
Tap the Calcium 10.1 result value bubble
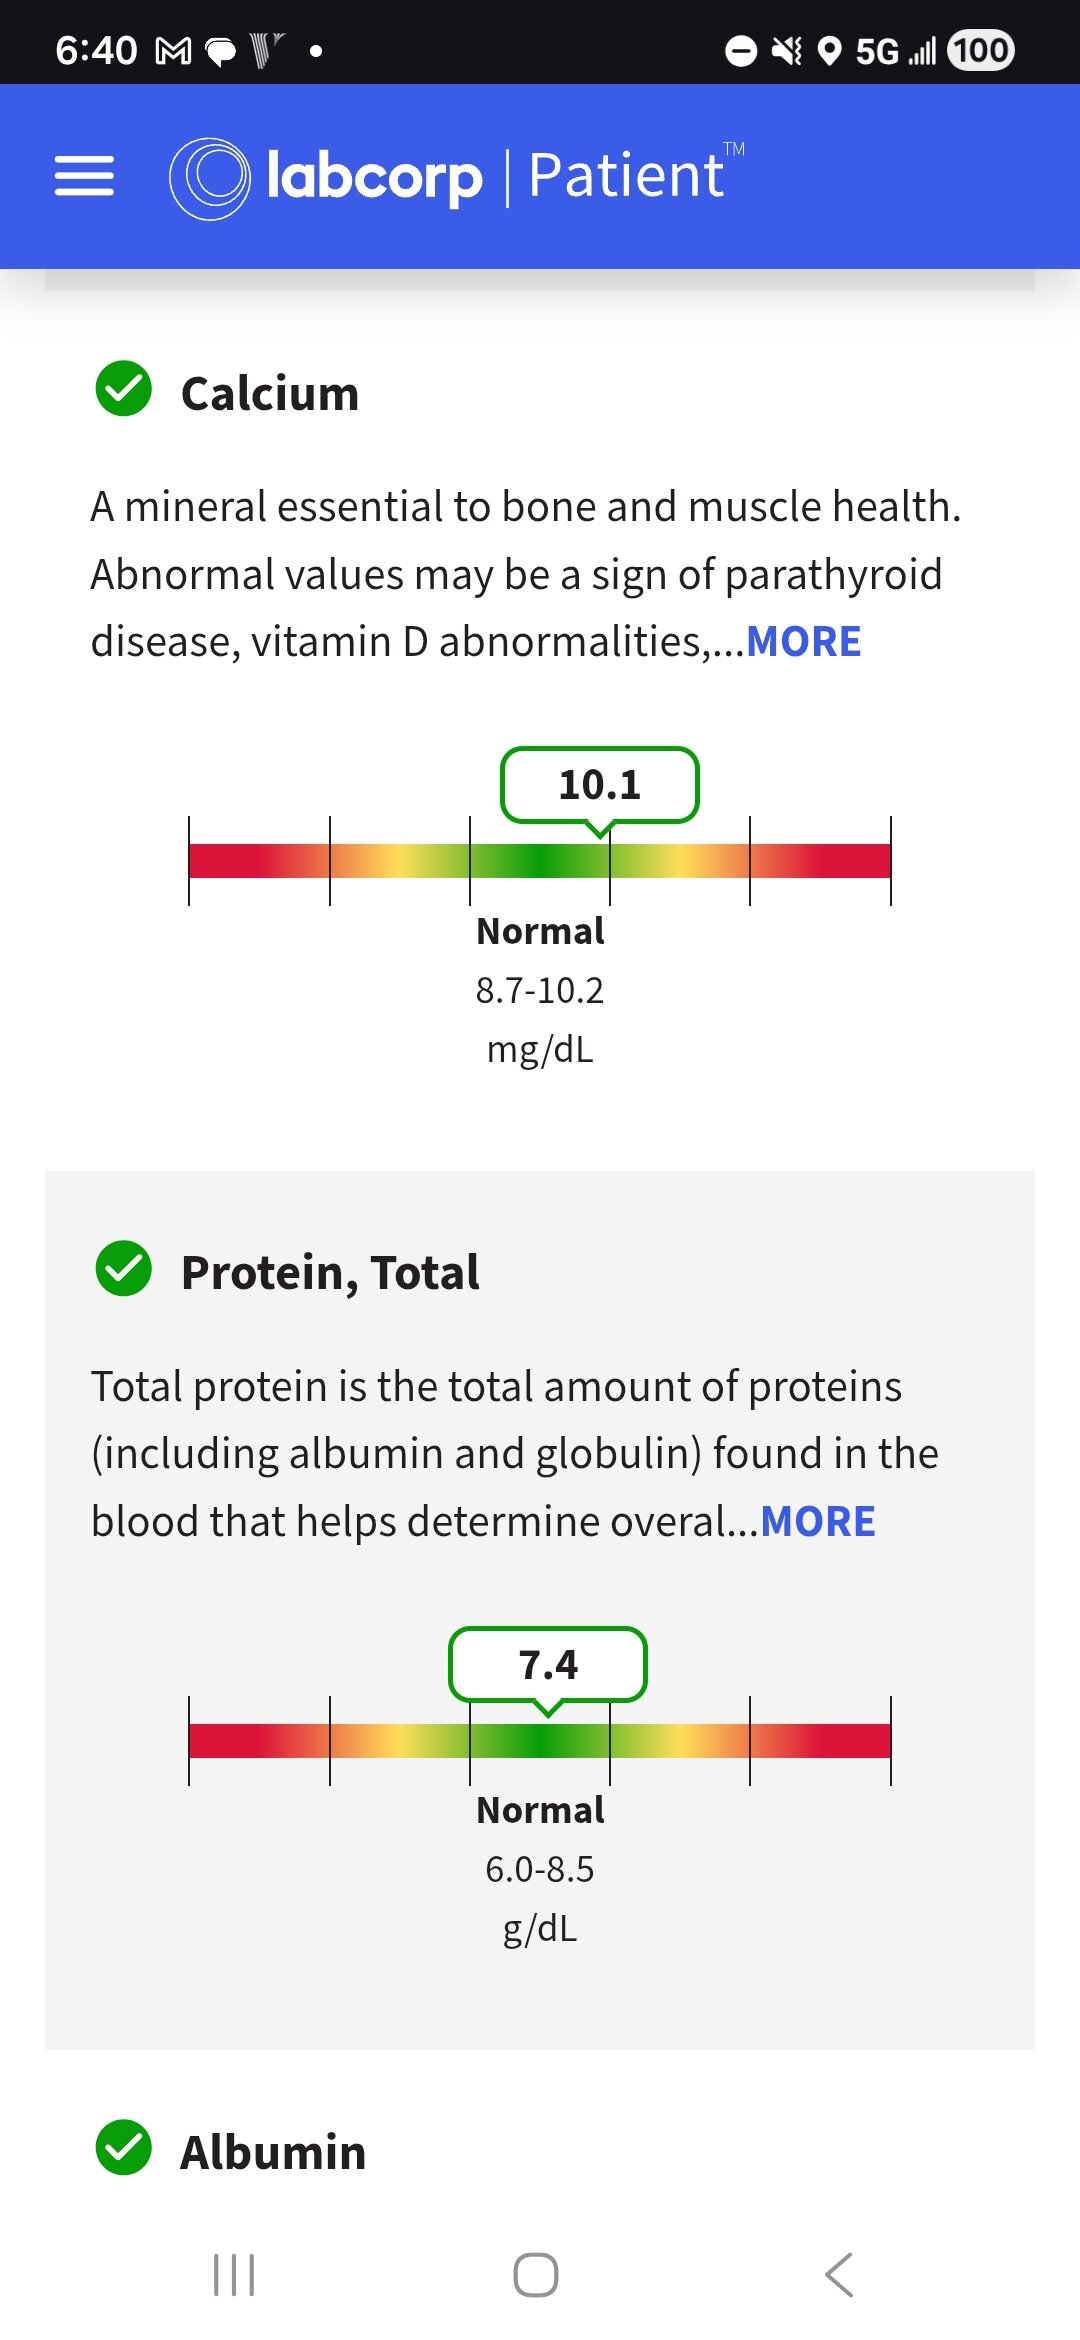pyautogui.click(x=599, y=785)
